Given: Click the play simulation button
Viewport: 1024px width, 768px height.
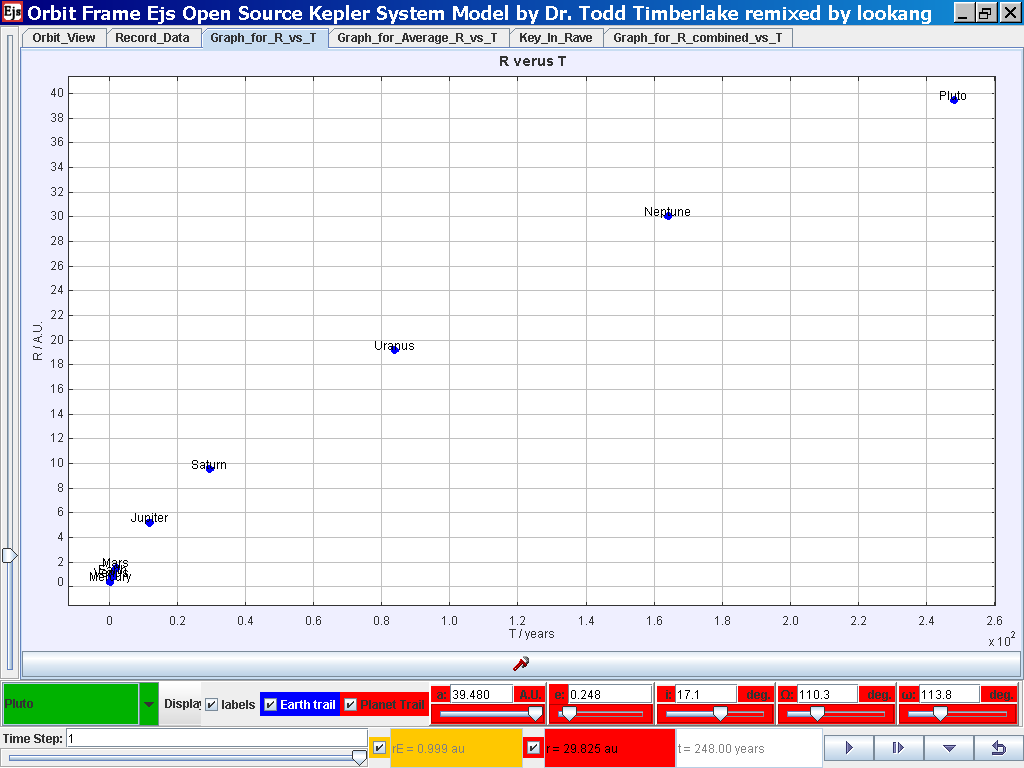Looking at the screenshot, I should tap(849, 747).
